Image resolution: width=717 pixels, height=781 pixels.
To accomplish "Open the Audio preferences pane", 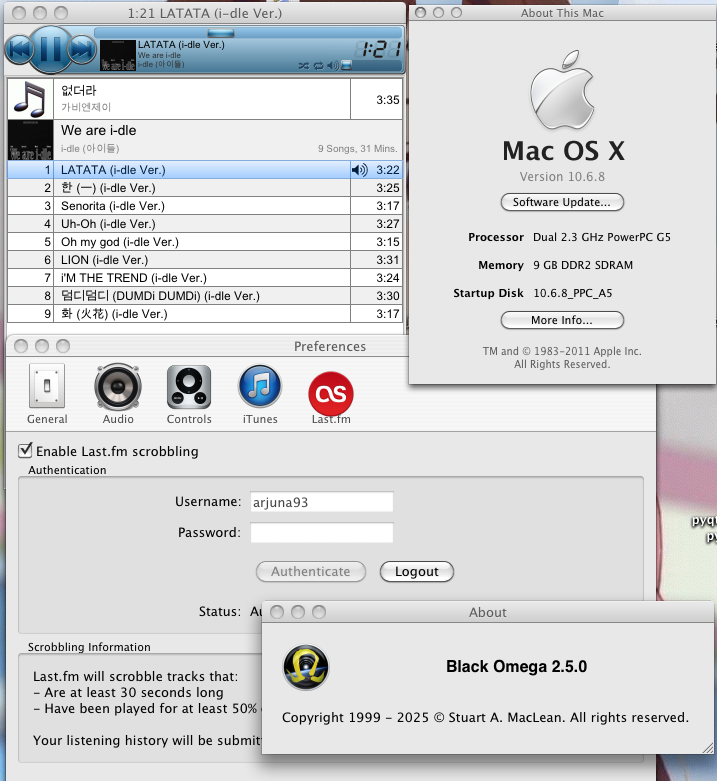I will pyautogui.click(x=118, y=393).
